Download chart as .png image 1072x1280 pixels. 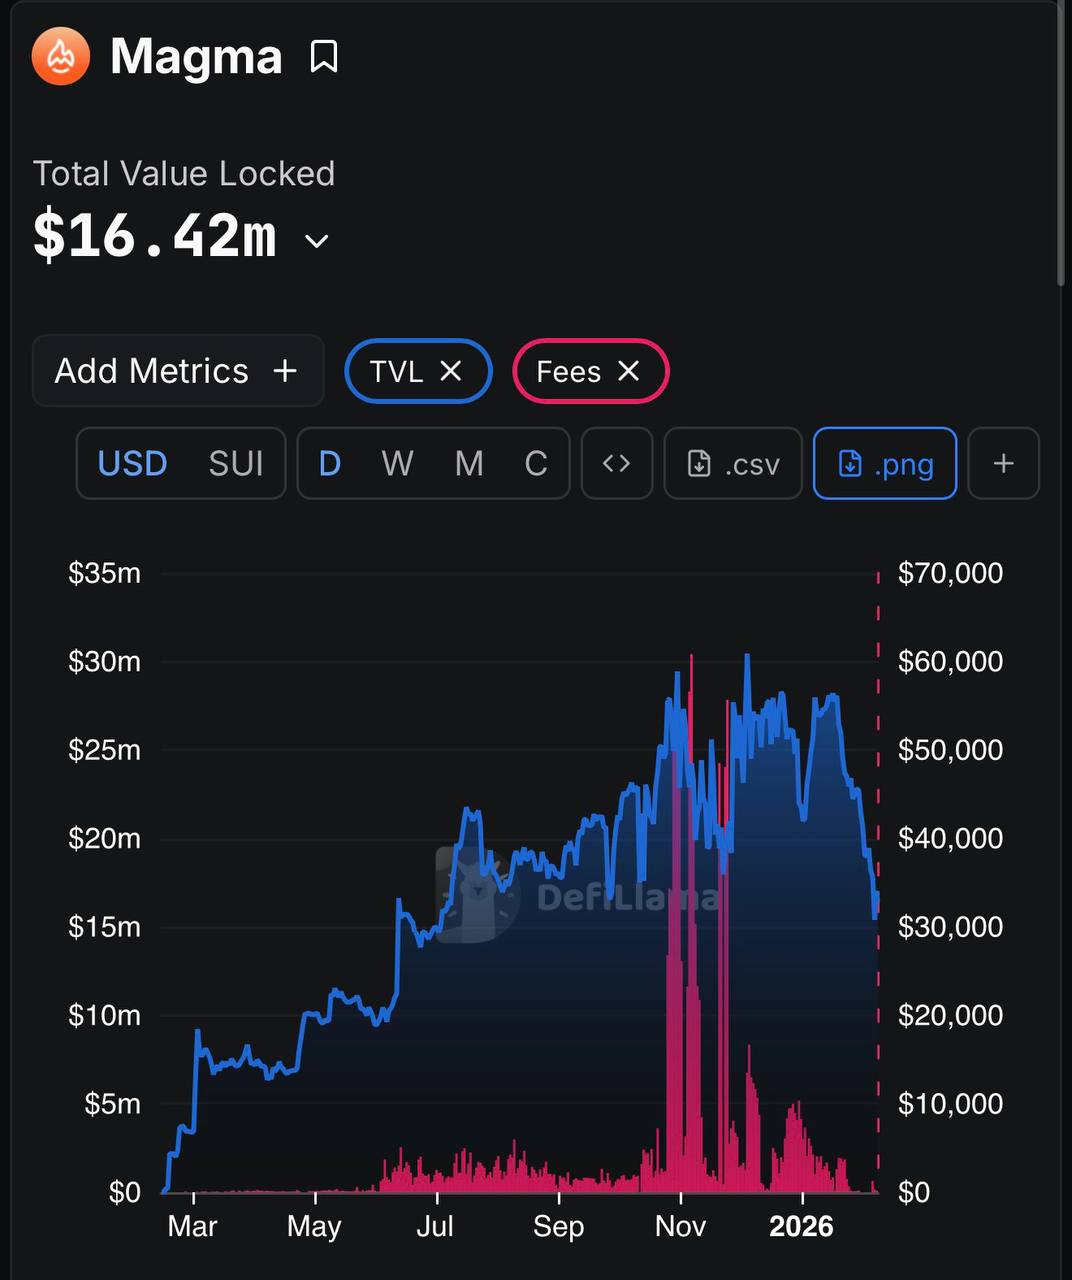coord(885,463)
